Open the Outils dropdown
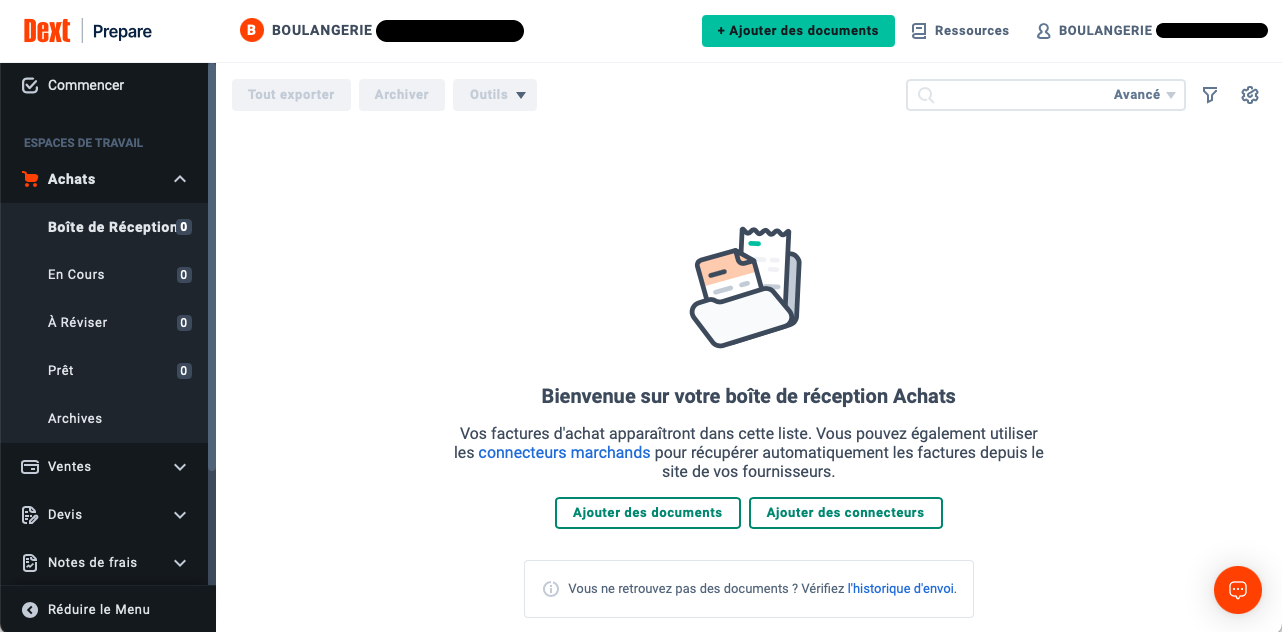 pyautogui.click(x=495, y=95)
